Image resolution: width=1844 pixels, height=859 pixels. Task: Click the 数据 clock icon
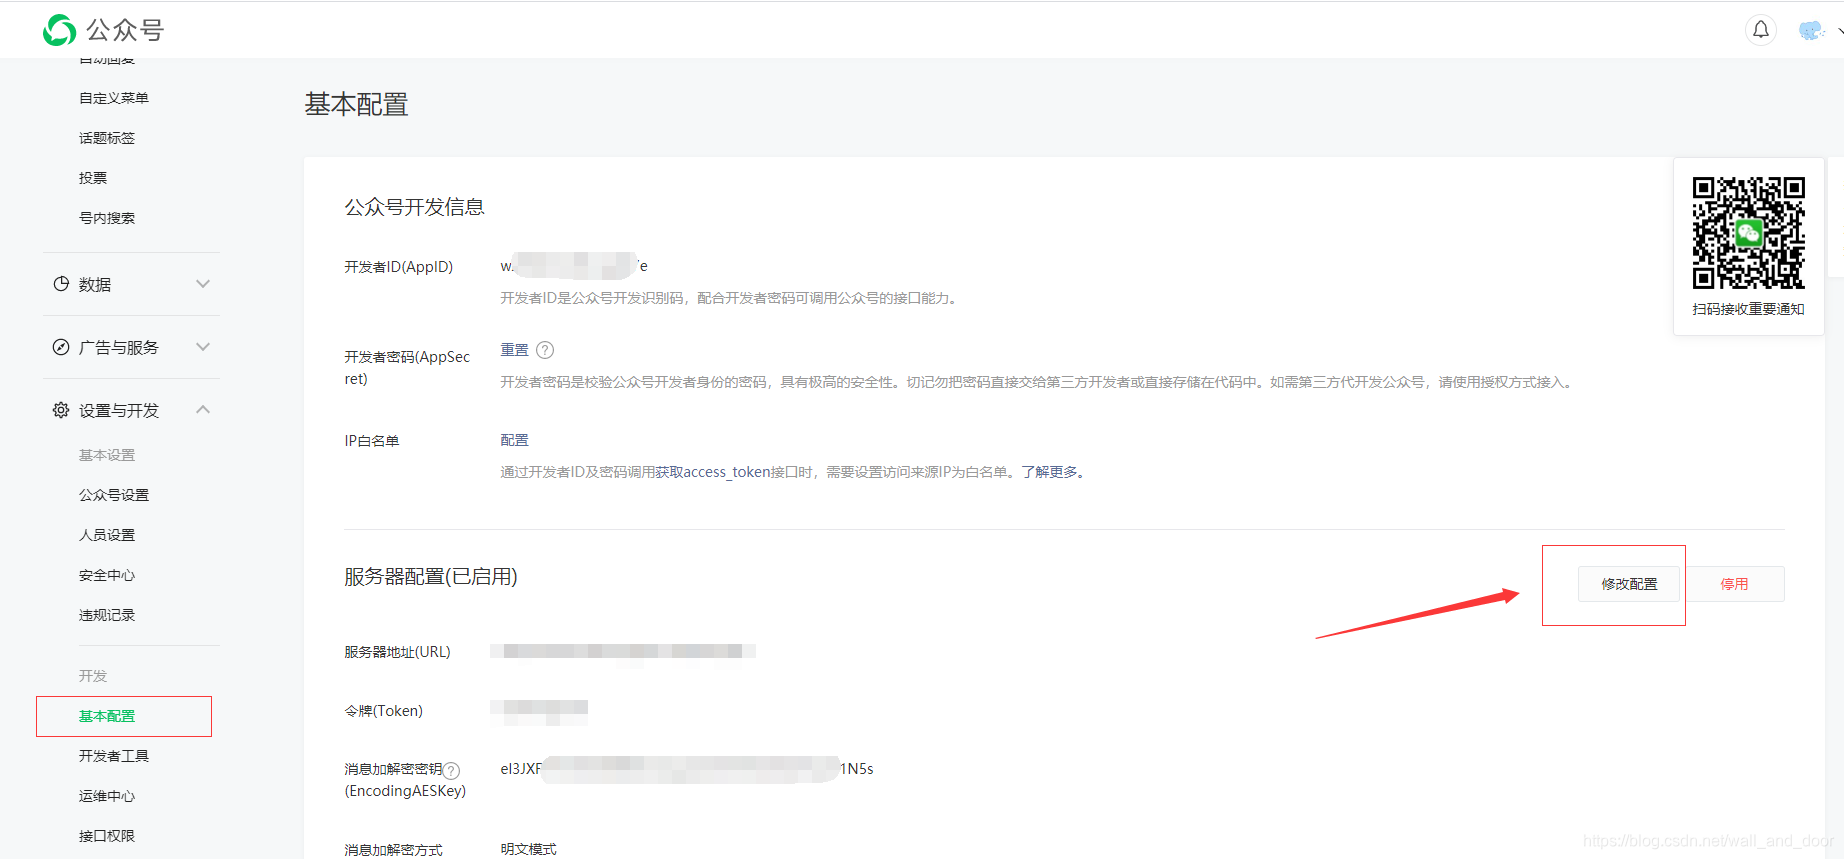(x=61, y=284)
